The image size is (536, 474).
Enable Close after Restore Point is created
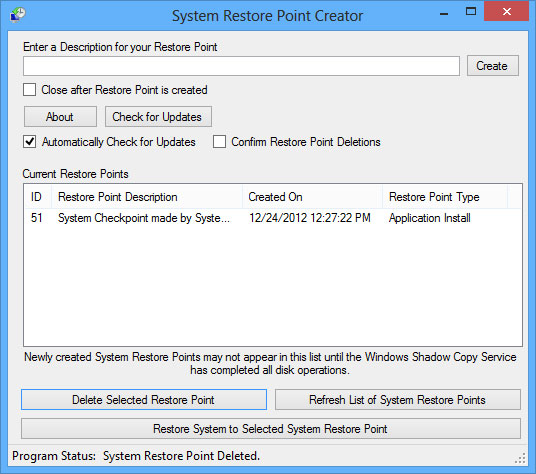tap(29, 90)
